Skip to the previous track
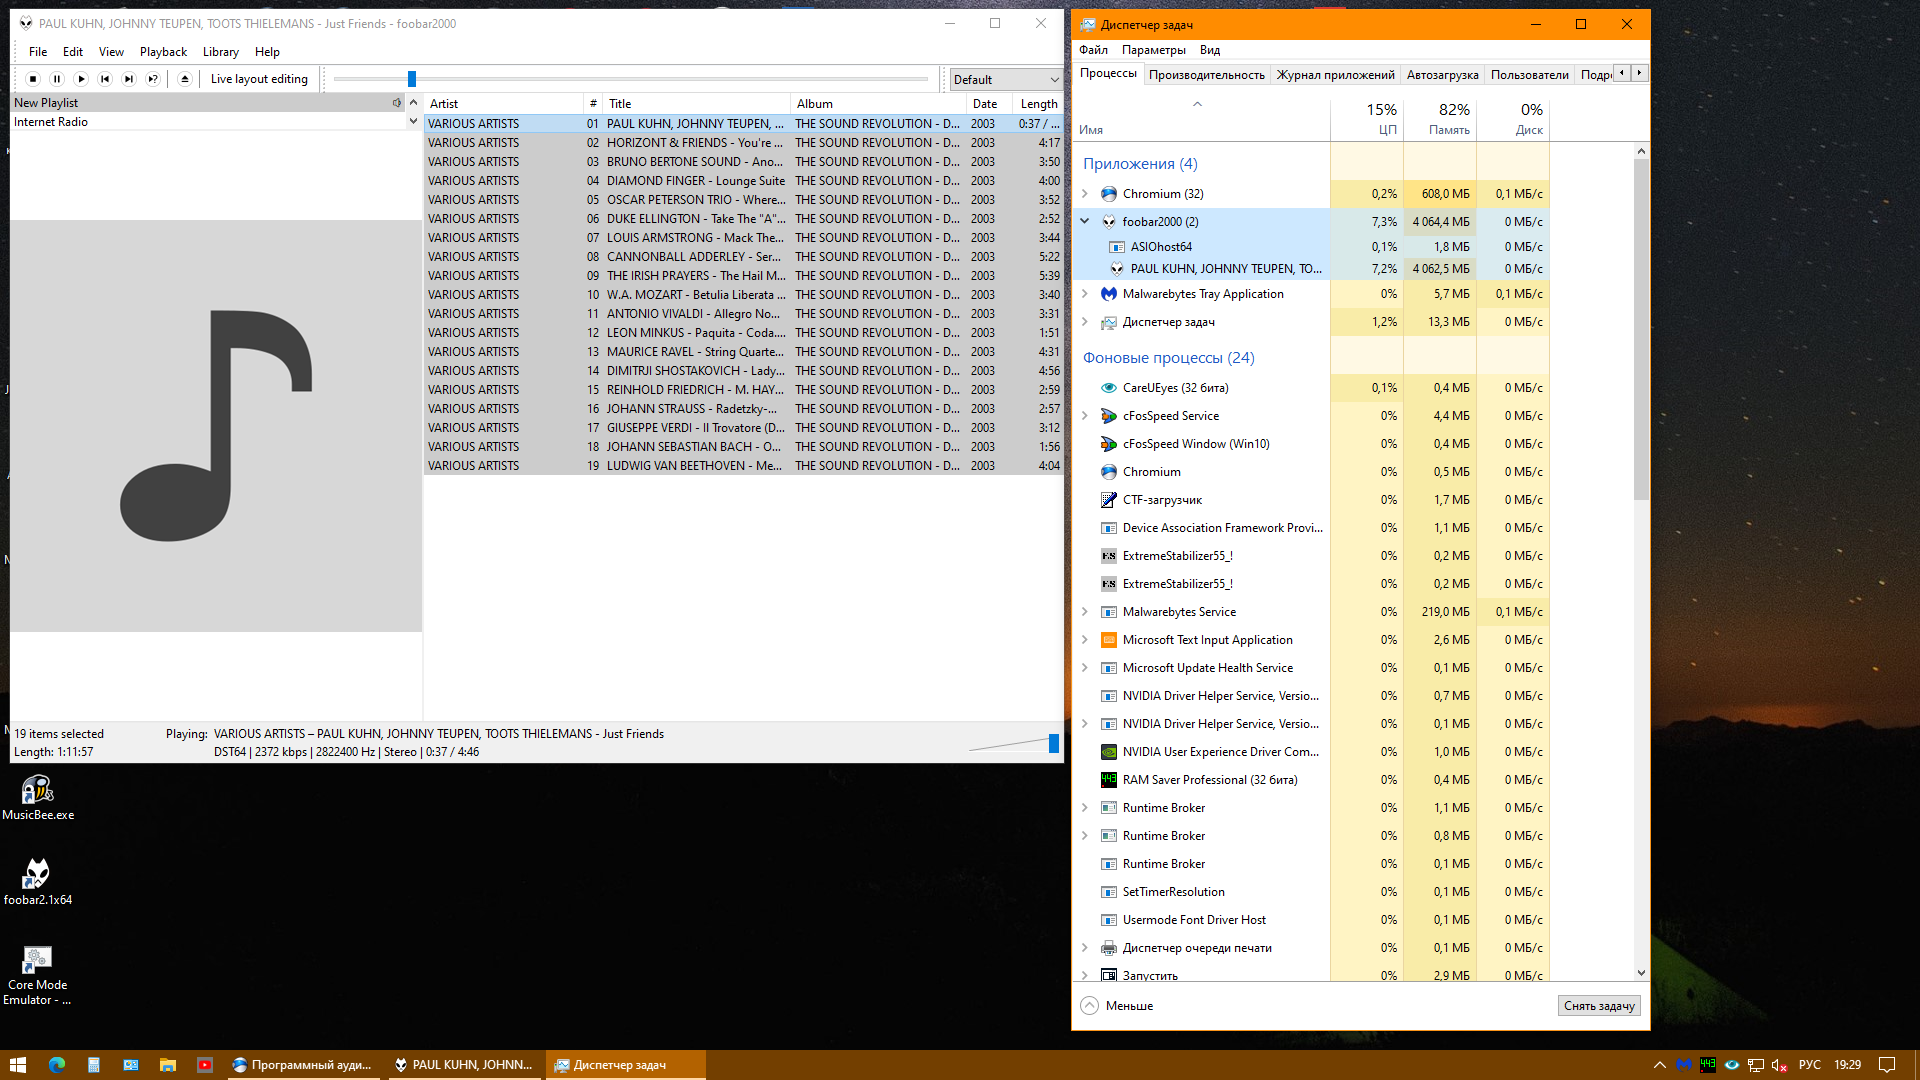 105,79
